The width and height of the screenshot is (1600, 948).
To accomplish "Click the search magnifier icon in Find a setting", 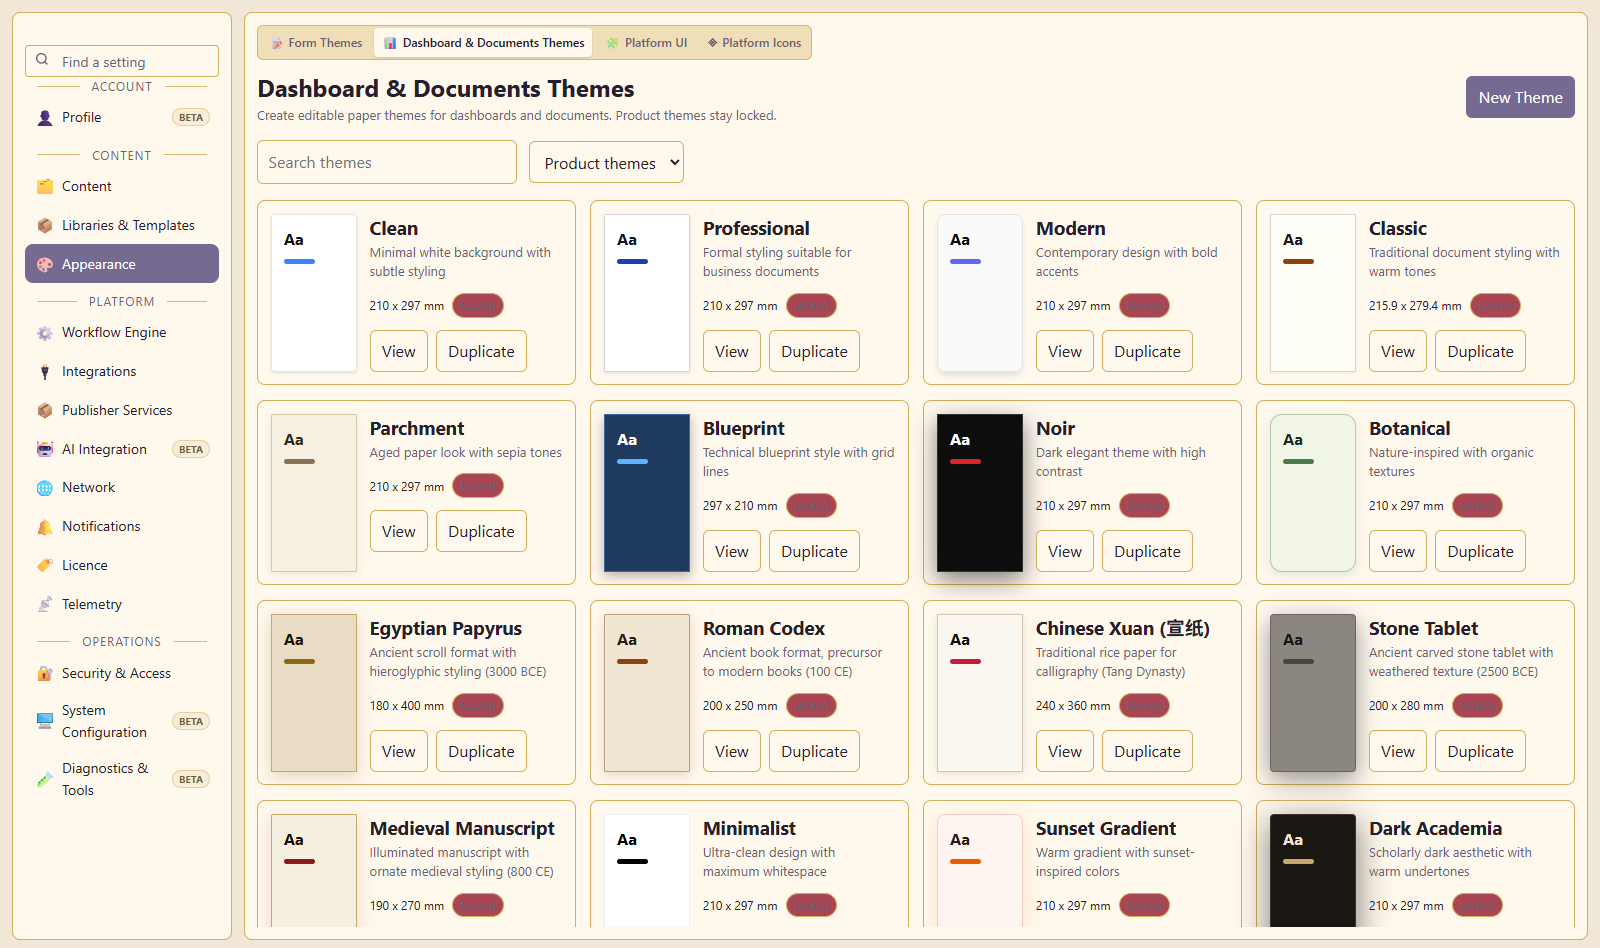I will click(x=42, y=60).
